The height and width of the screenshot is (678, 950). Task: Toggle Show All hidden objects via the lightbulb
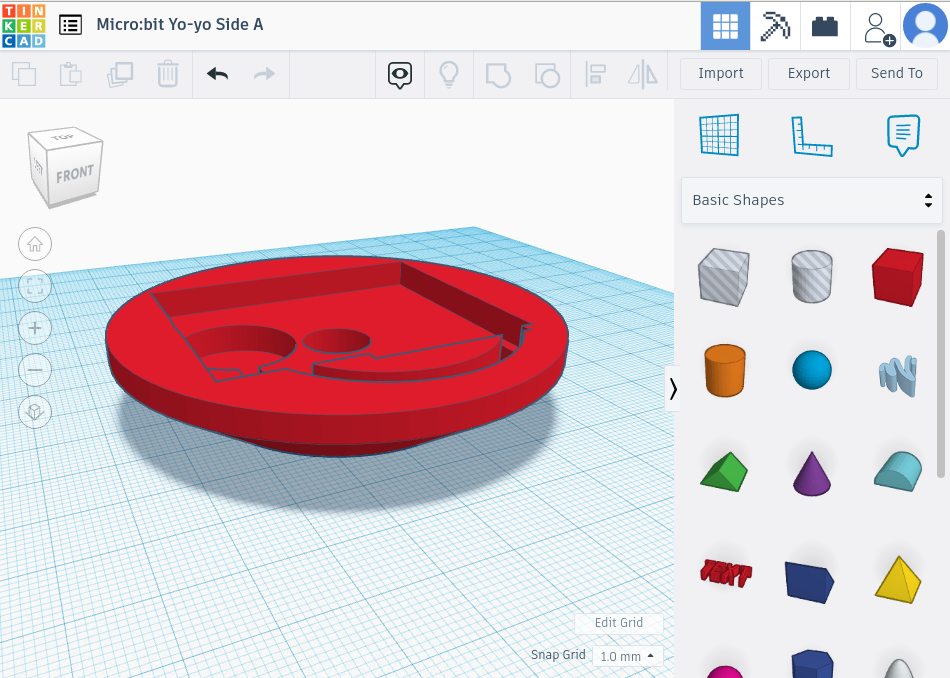click(x=448, y=74)
